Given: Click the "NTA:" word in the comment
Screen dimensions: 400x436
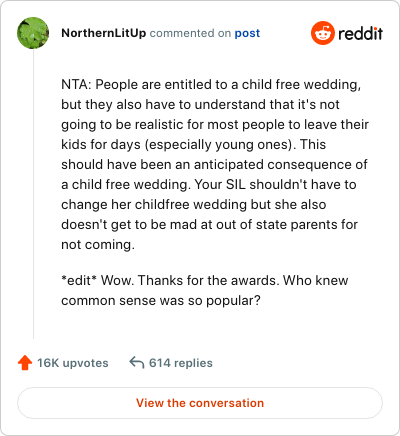Looking at the screenshot, I should (x=76, y=84).
